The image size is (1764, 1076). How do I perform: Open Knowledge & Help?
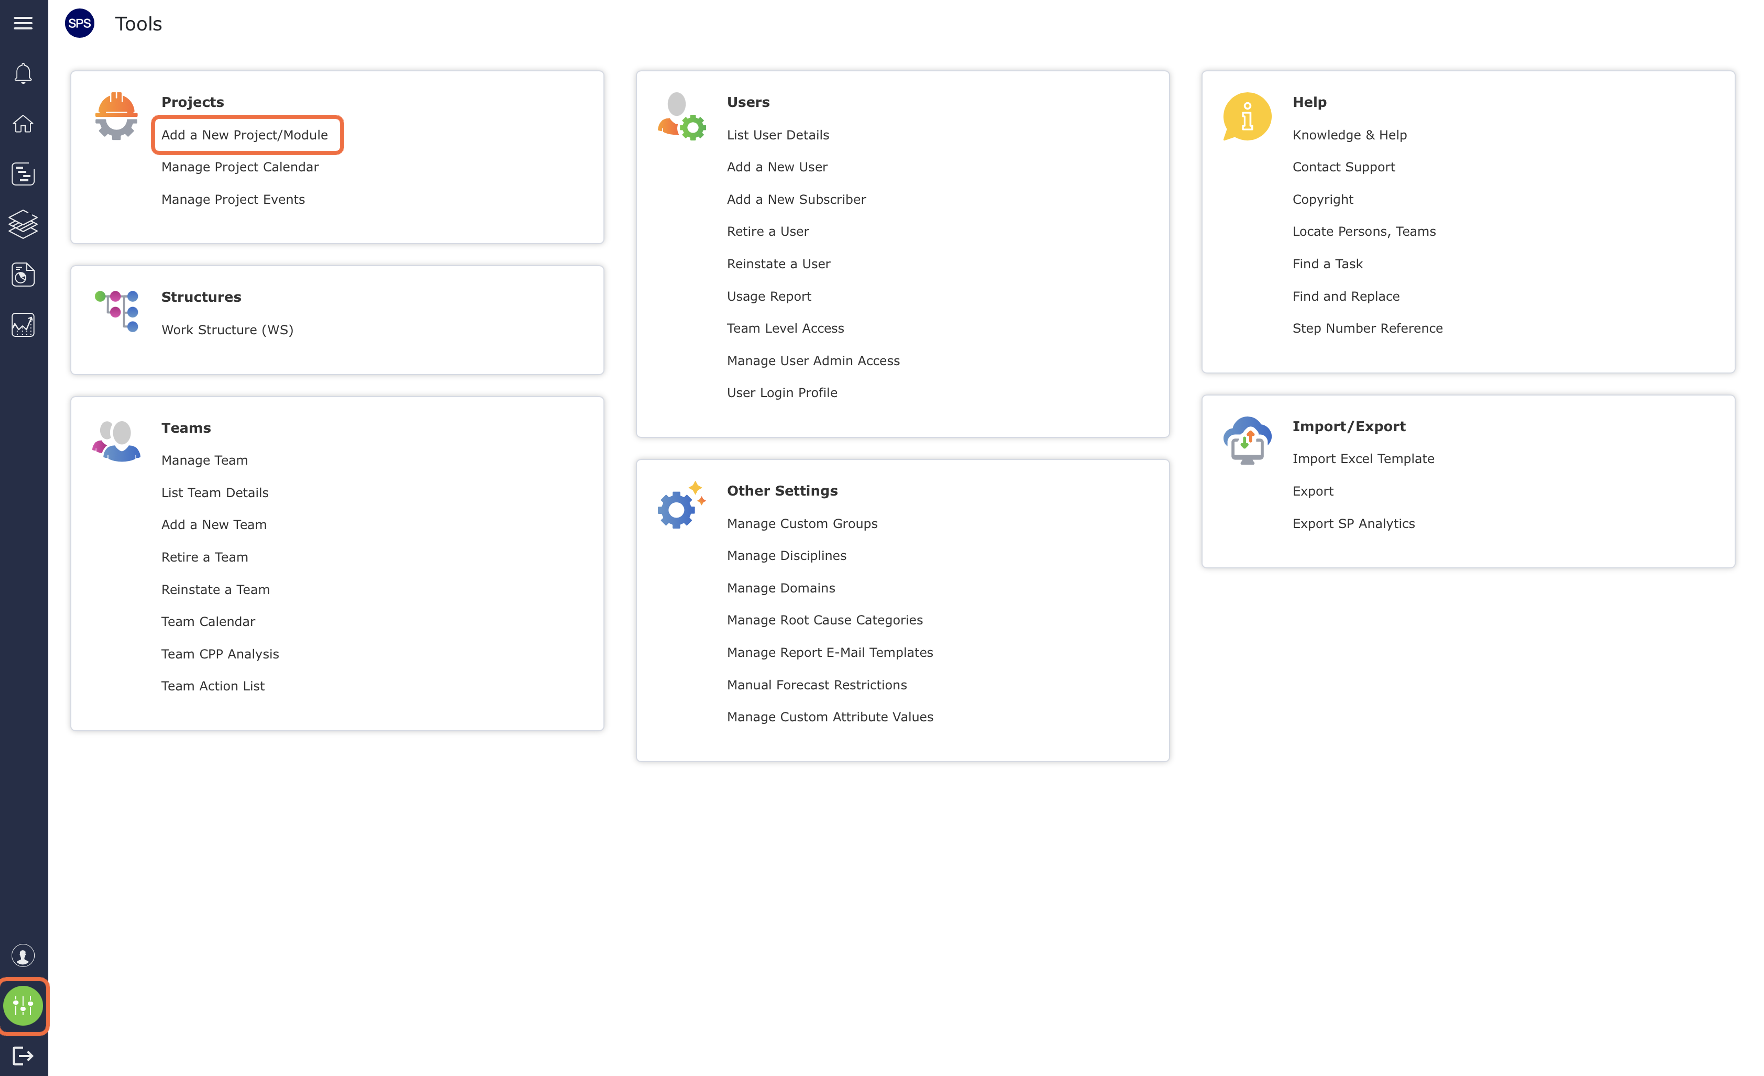click(1349, 135)
